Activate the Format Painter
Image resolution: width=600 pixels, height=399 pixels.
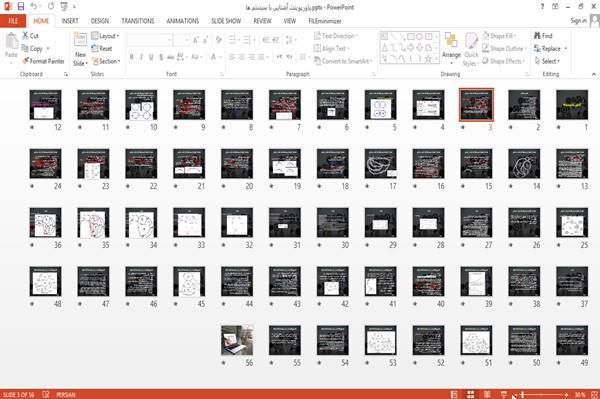point(43,61)
